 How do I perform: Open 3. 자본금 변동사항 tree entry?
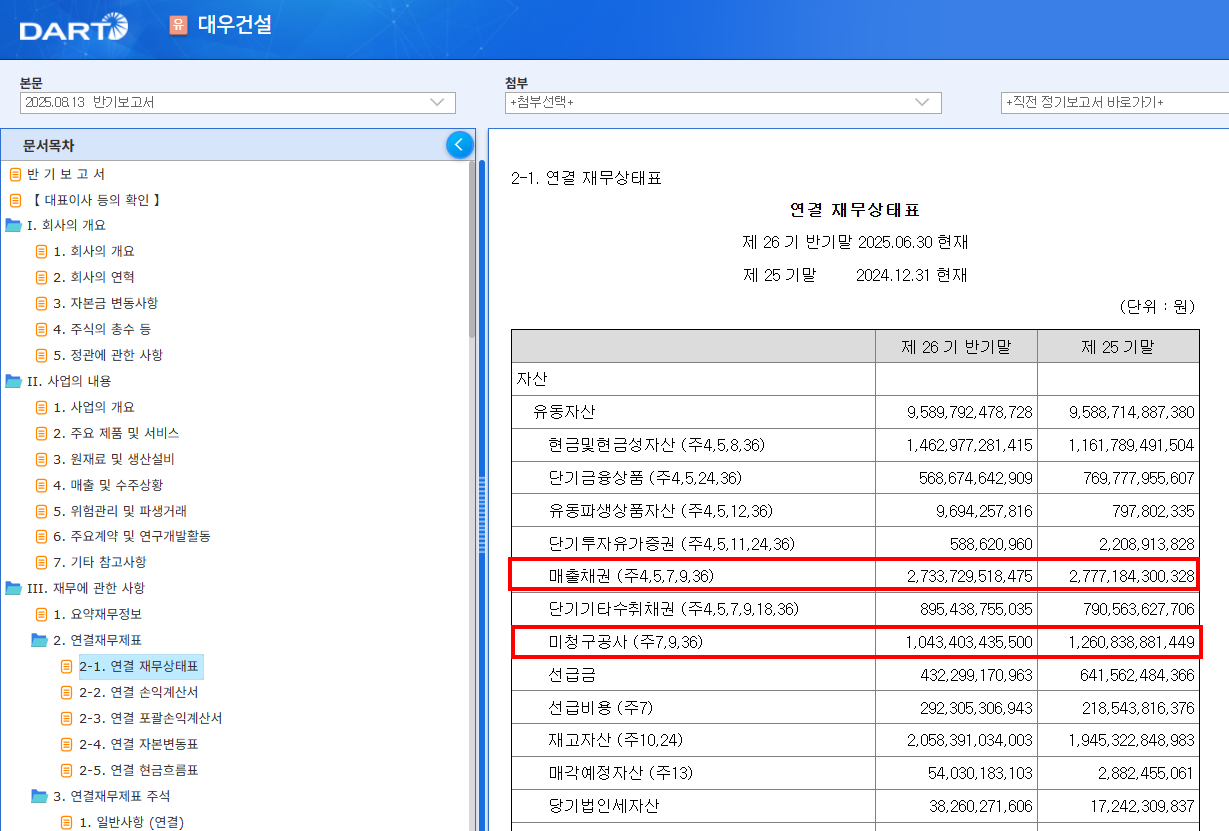coord(105,303)
